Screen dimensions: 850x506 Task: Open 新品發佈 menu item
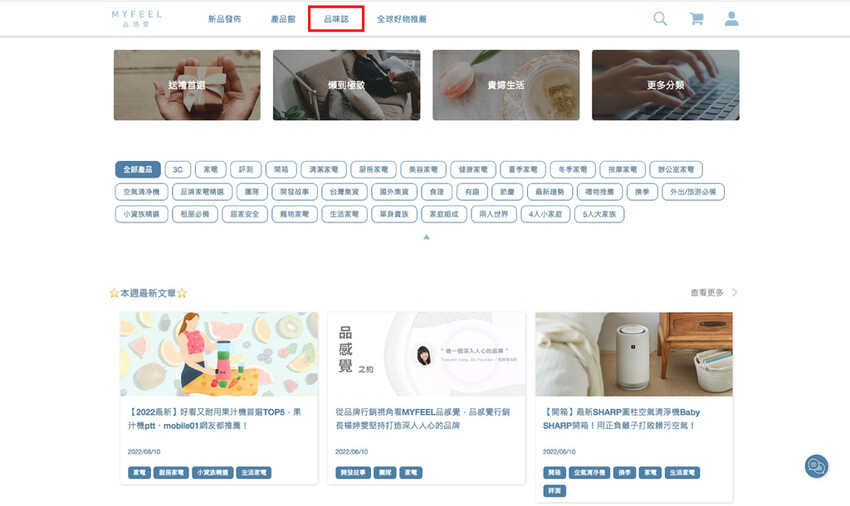click(x=224, y=19)
